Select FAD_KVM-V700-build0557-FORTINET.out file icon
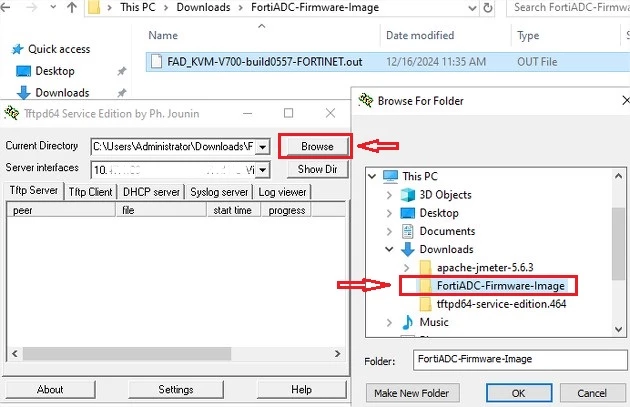630x407 pixels. tap(156, 61)
